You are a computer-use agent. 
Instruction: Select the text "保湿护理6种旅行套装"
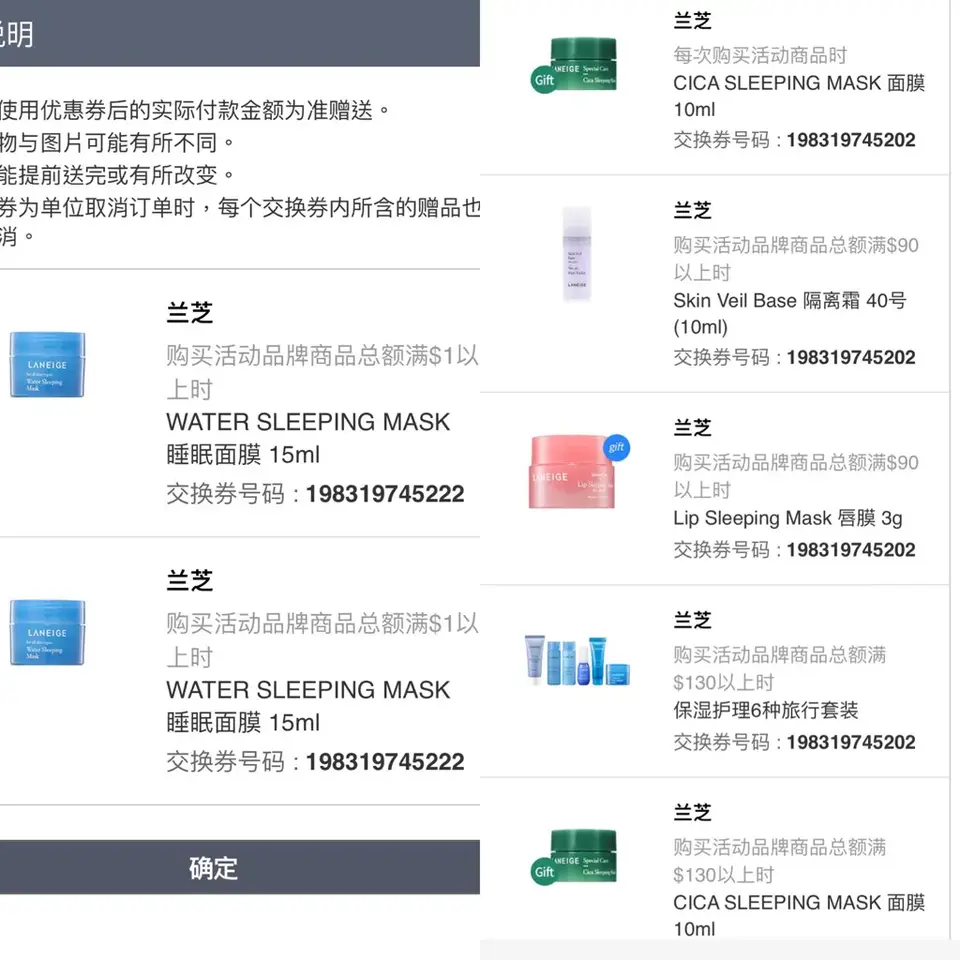pos(765,710)
